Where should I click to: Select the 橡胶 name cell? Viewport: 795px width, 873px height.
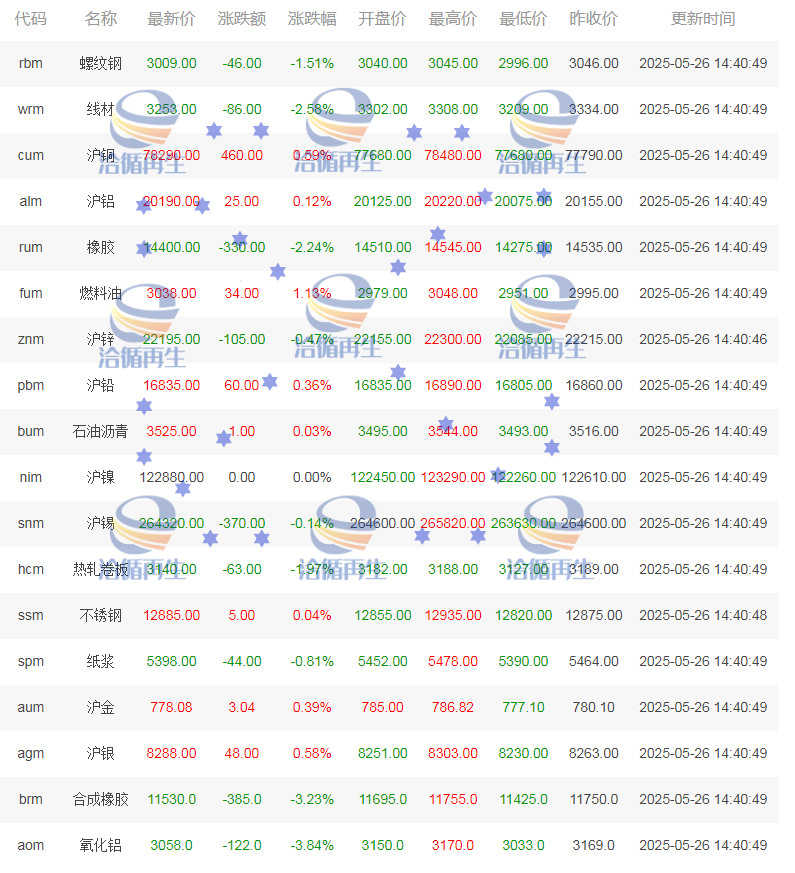(101, 247)
